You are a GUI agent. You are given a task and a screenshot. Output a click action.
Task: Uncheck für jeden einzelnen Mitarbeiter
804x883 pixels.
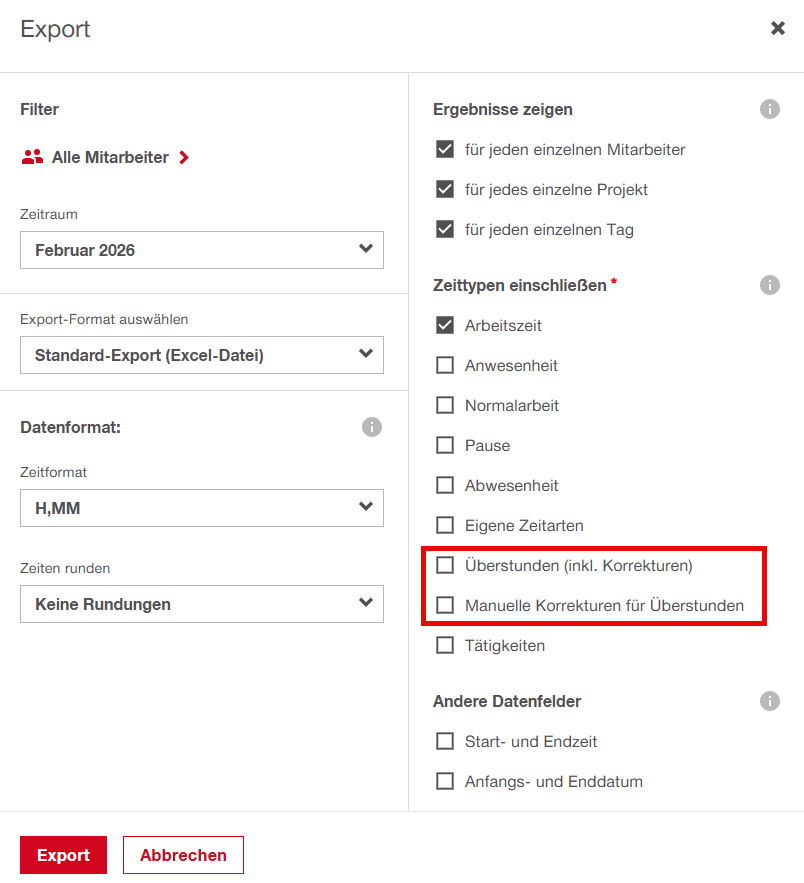click(445, 150)
